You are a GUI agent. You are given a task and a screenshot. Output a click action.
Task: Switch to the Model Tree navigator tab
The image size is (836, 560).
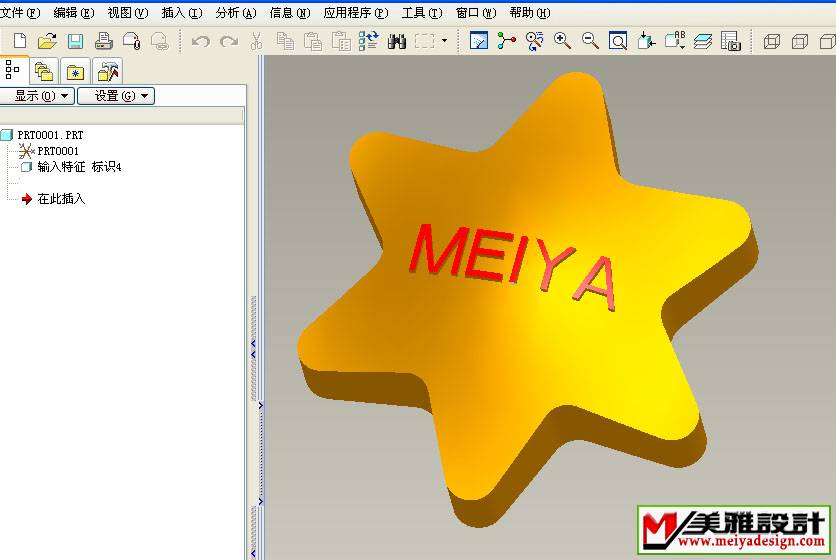click(13, 70)
